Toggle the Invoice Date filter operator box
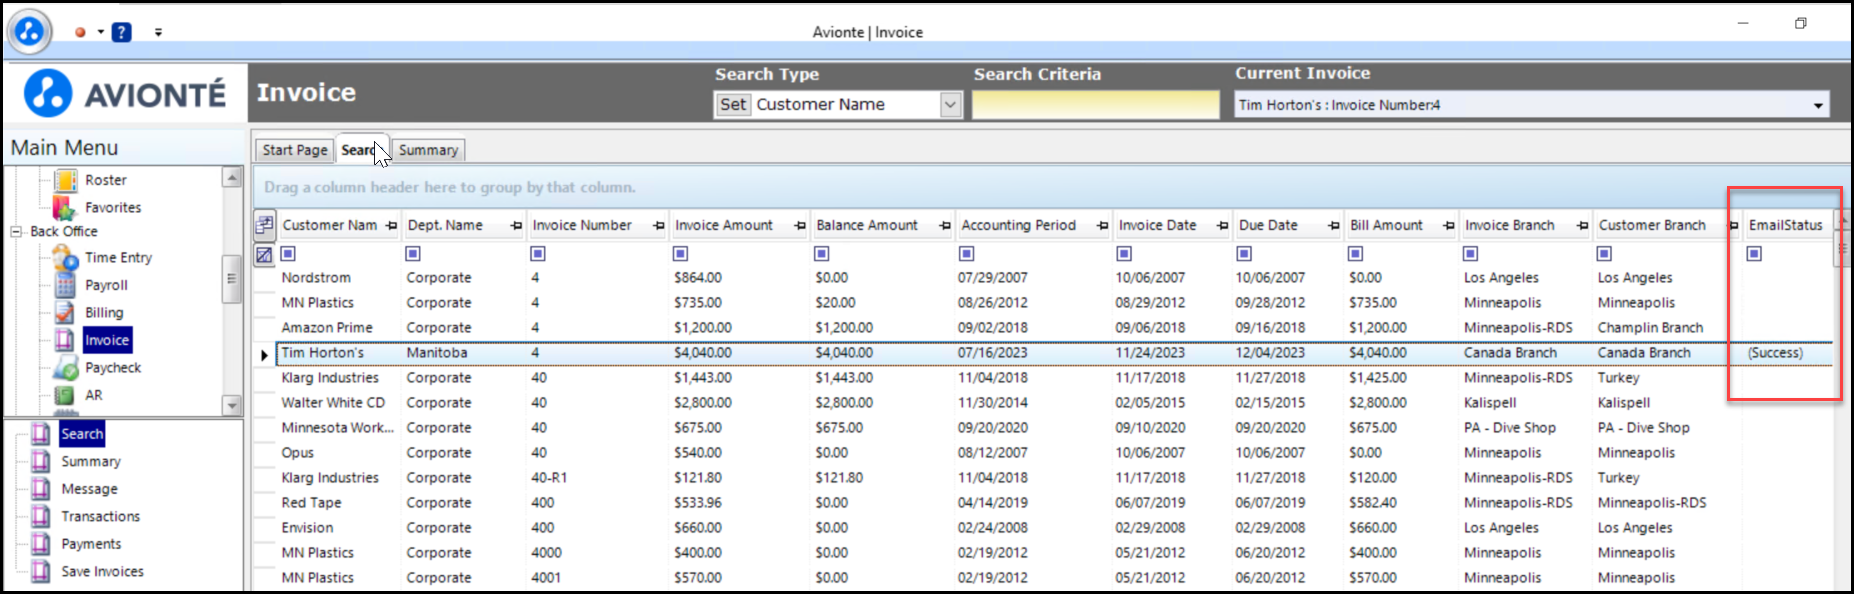1854x594 pixels. tap(1124, 254)
